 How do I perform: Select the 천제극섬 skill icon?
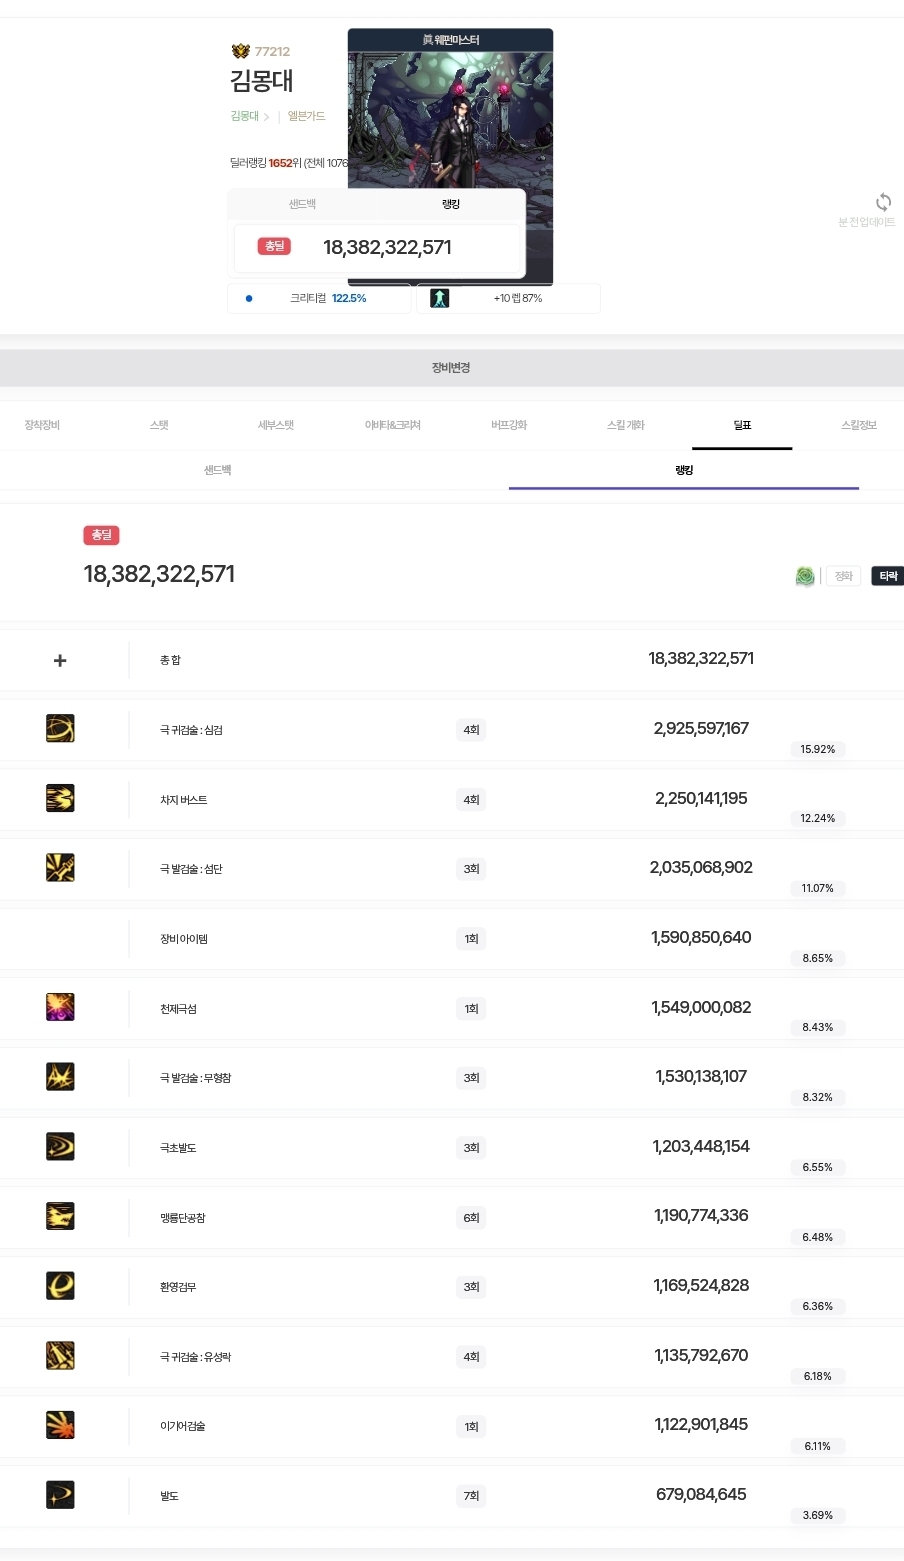tap(60, 1007)
